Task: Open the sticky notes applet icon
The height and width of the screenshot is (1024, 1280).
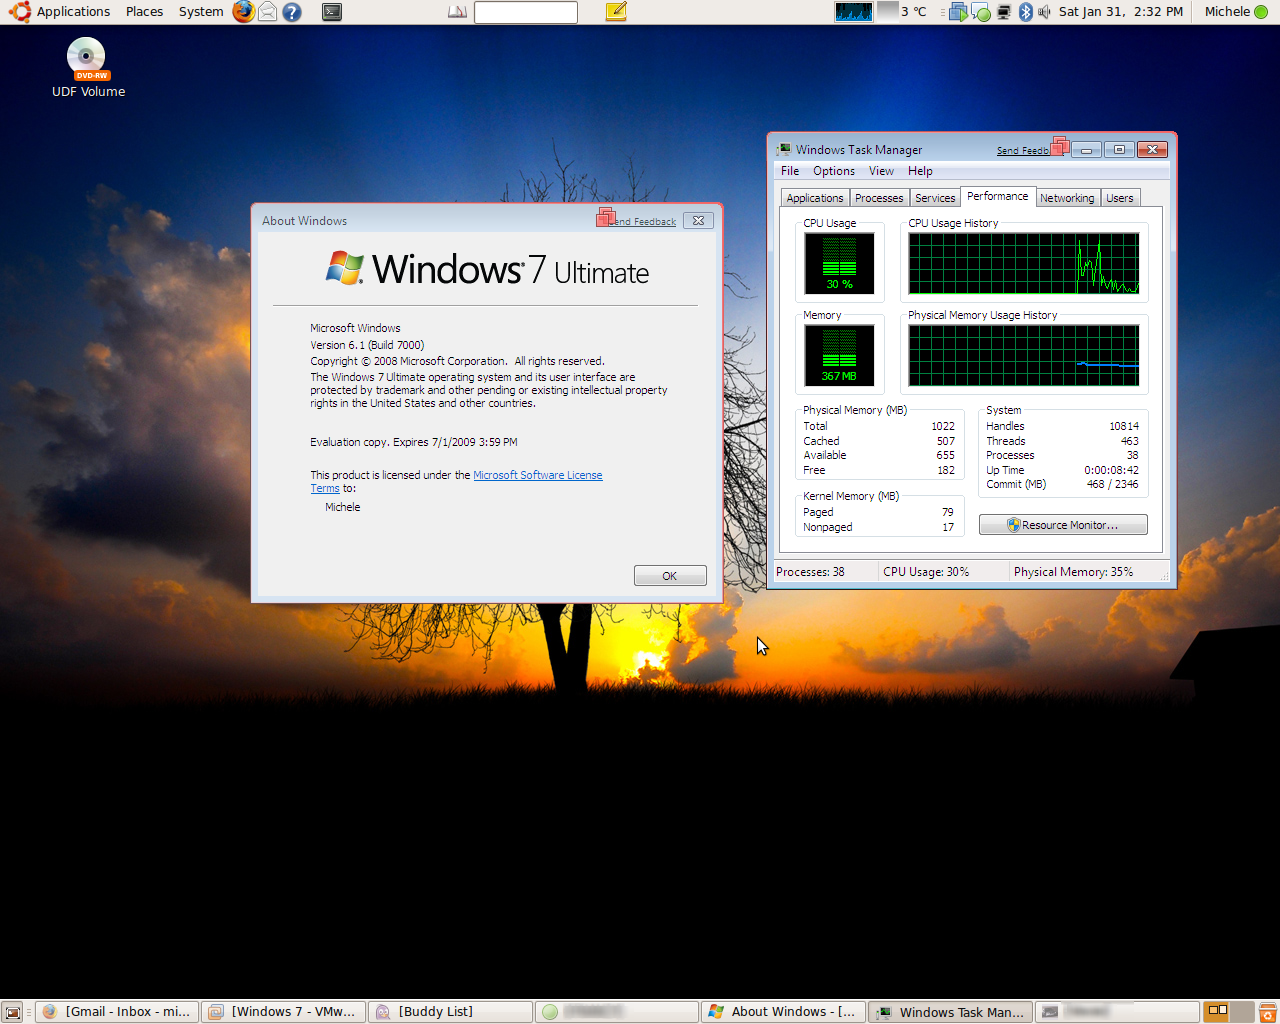Action: point(616,12)
